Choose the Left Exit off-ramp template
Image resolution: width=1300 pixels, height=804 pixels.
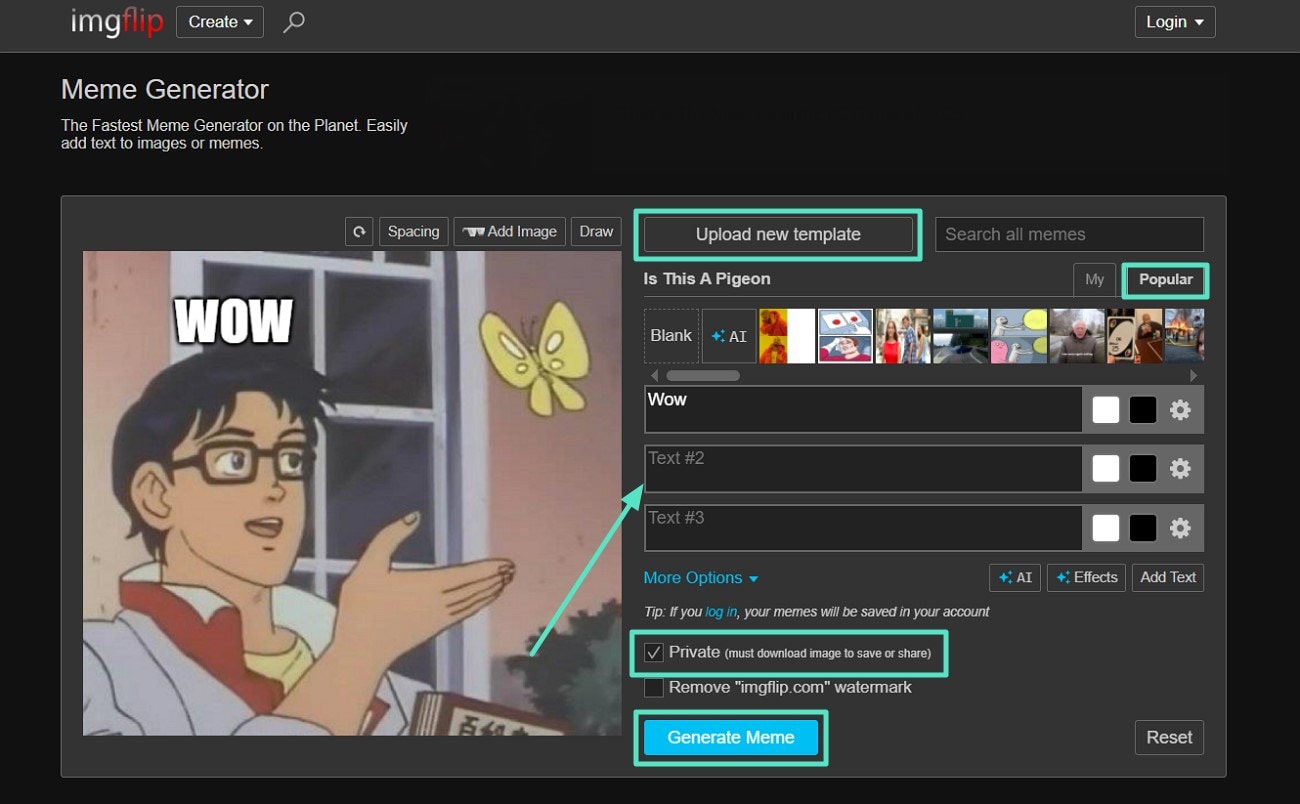tap(961, 336)
